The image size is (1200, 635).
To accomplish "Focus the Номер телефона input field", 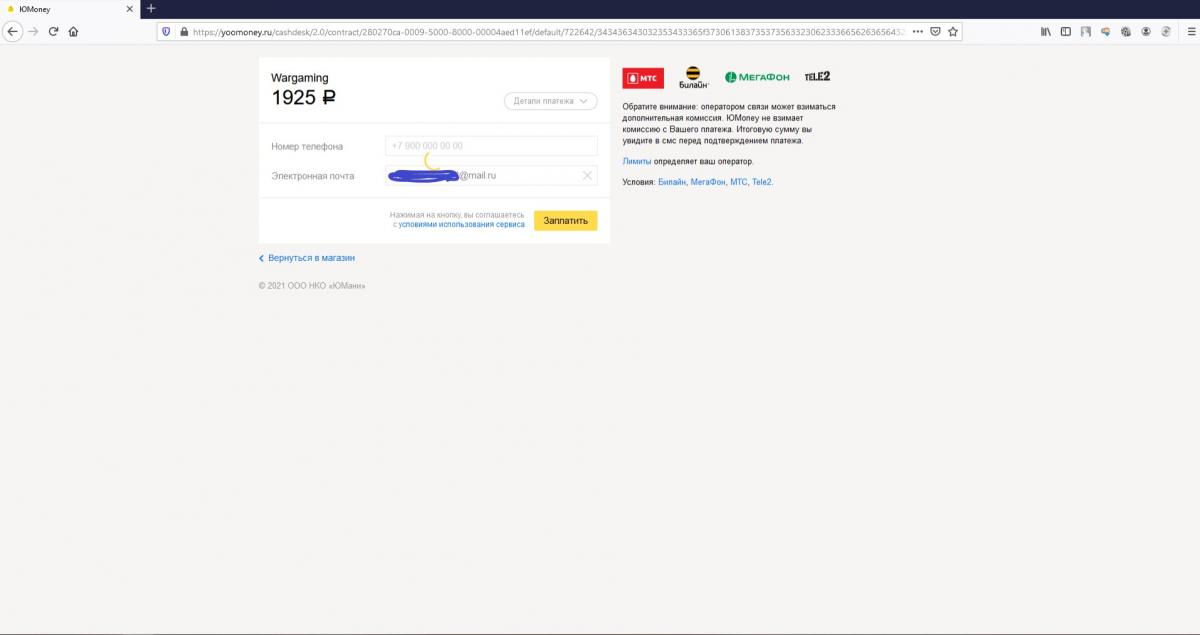I will click(x=491, y=146).
